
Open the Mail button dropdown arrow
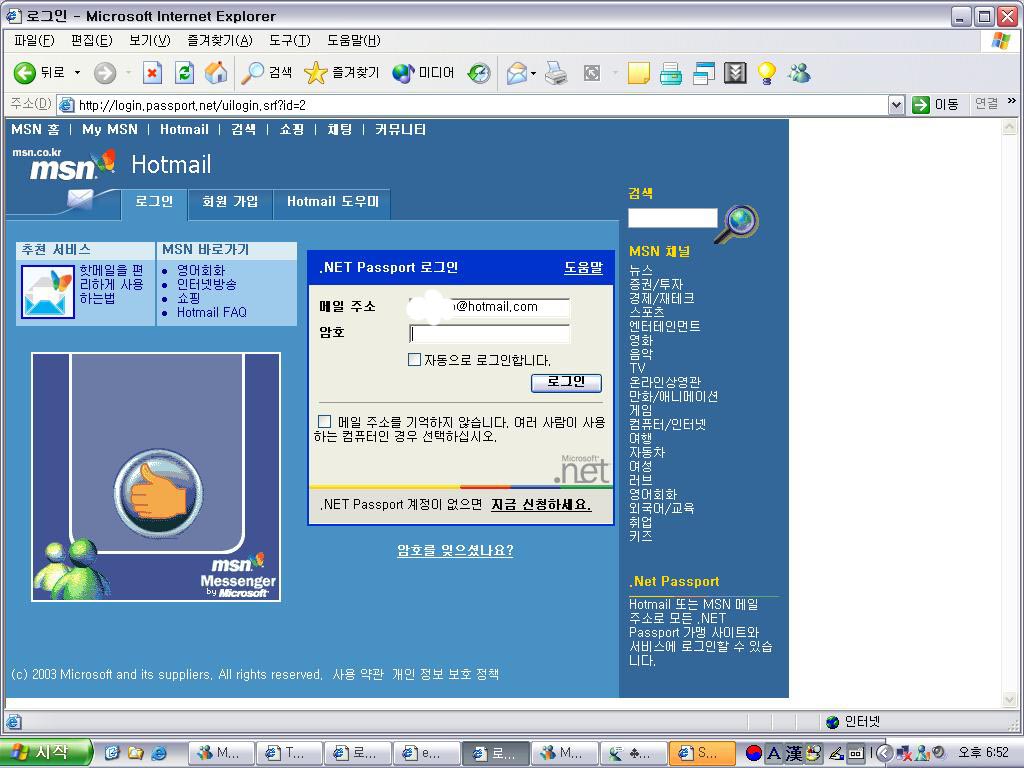[x=534, y=73]
